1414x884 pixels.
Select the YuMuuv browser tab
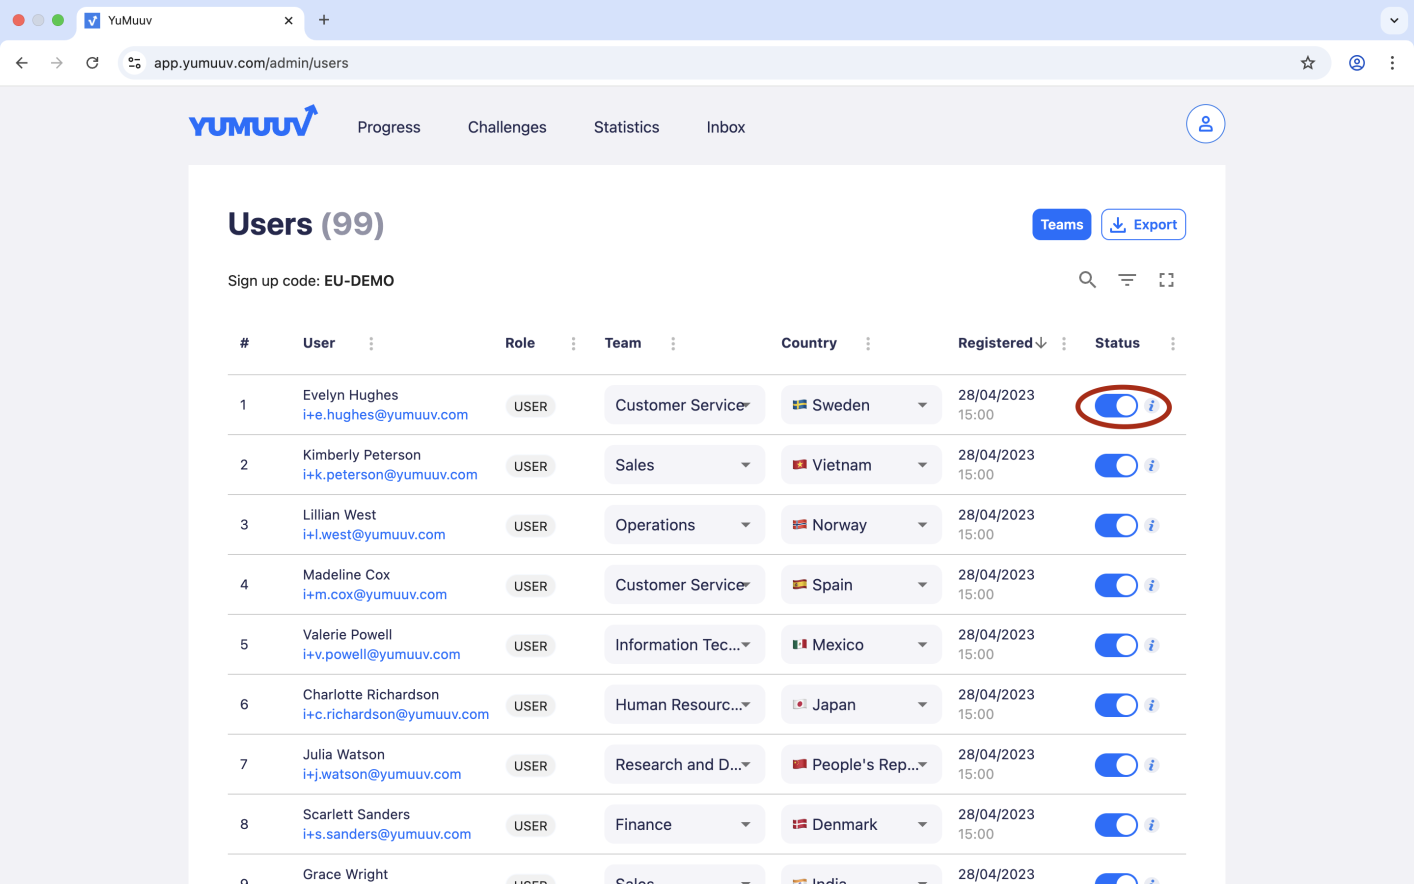[190, 20]
